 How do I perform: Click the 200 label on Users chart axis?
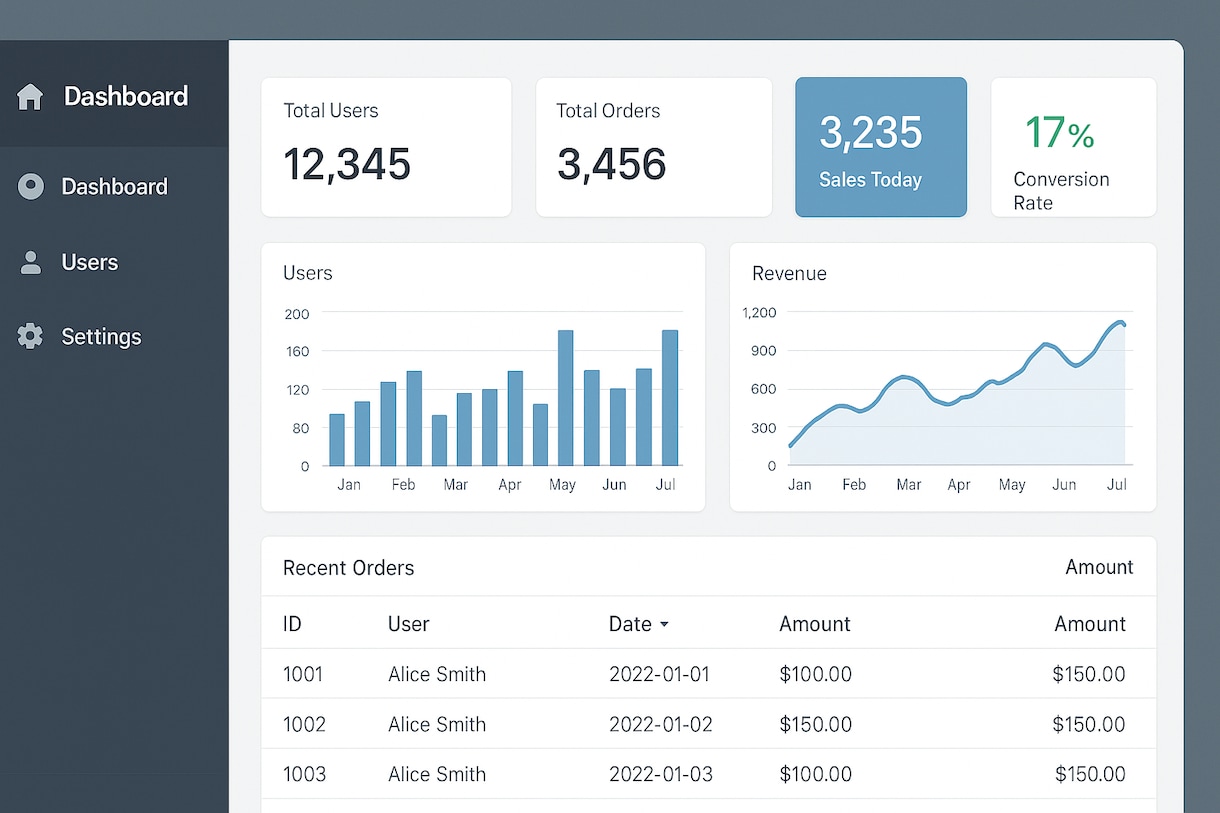(297, 313)
